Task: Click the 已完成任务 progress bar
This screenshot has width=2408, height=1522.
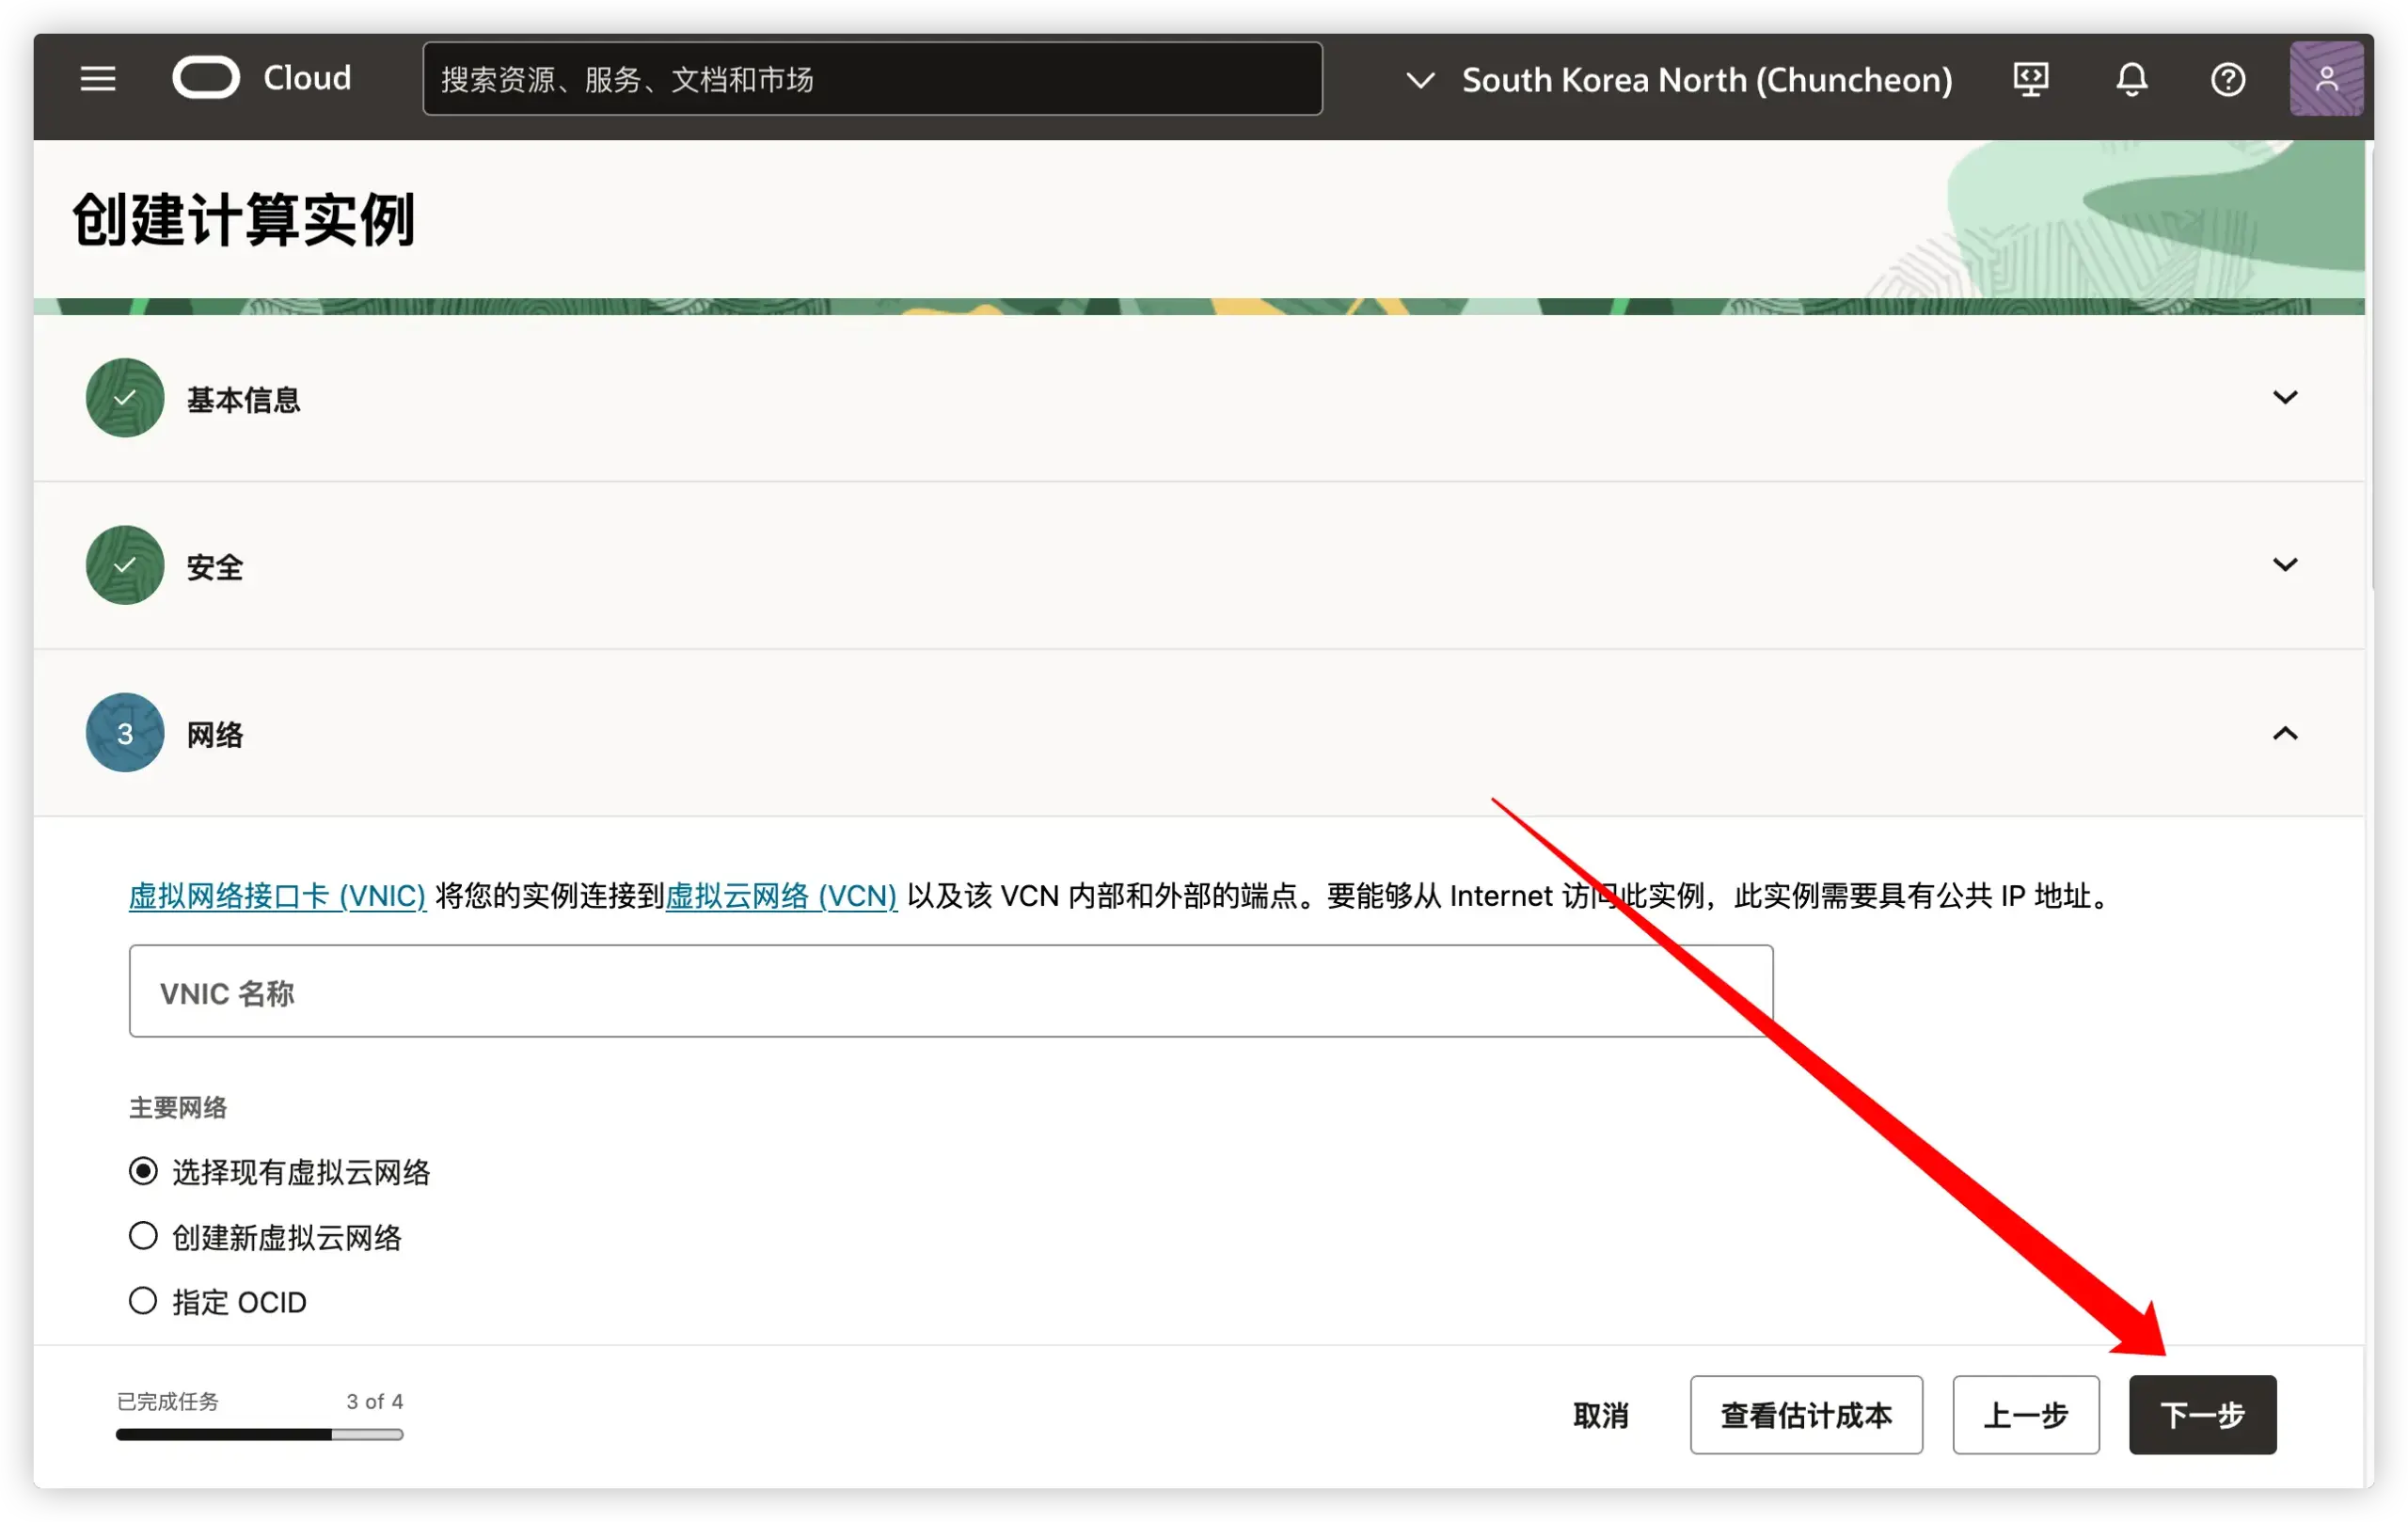Action: 259,1434
